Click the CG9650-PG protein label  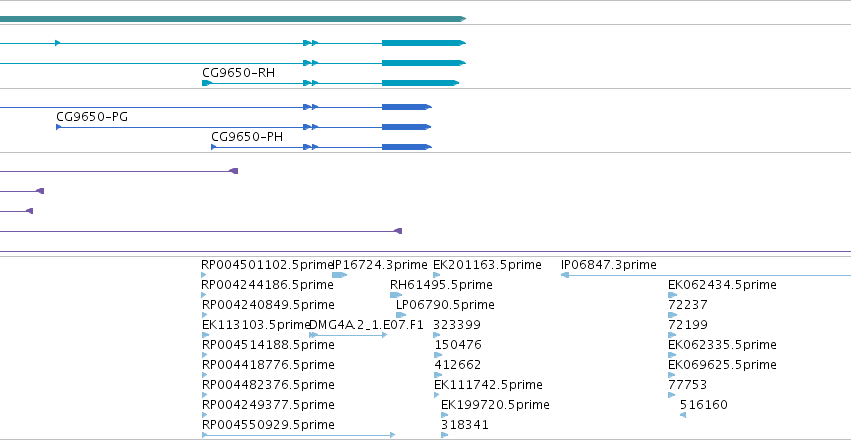92,117
